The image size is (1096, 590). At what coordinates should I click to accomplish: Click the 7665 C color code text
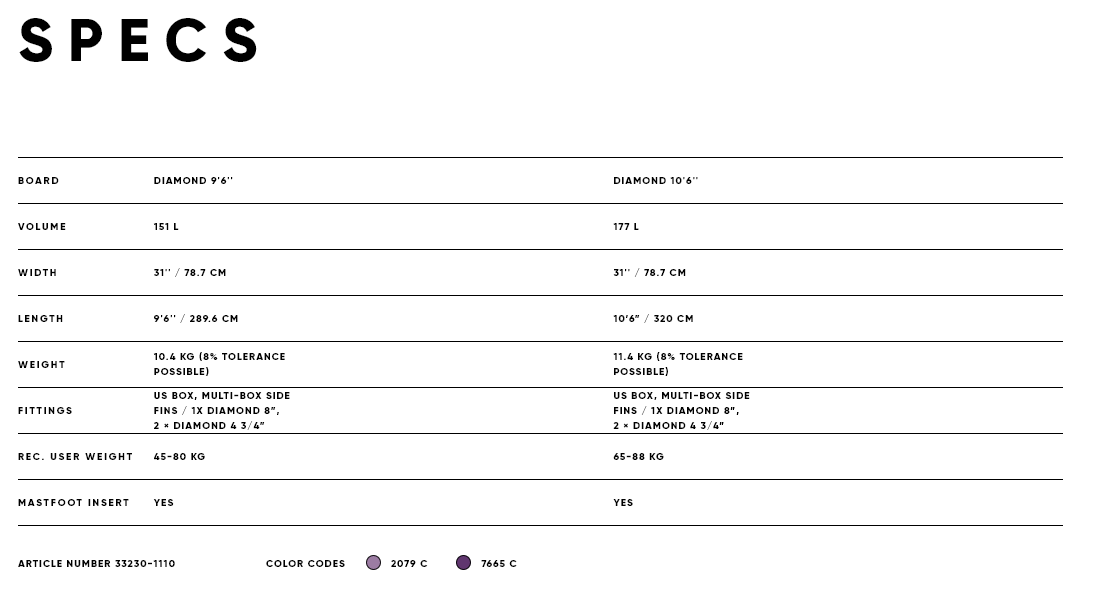499,563
